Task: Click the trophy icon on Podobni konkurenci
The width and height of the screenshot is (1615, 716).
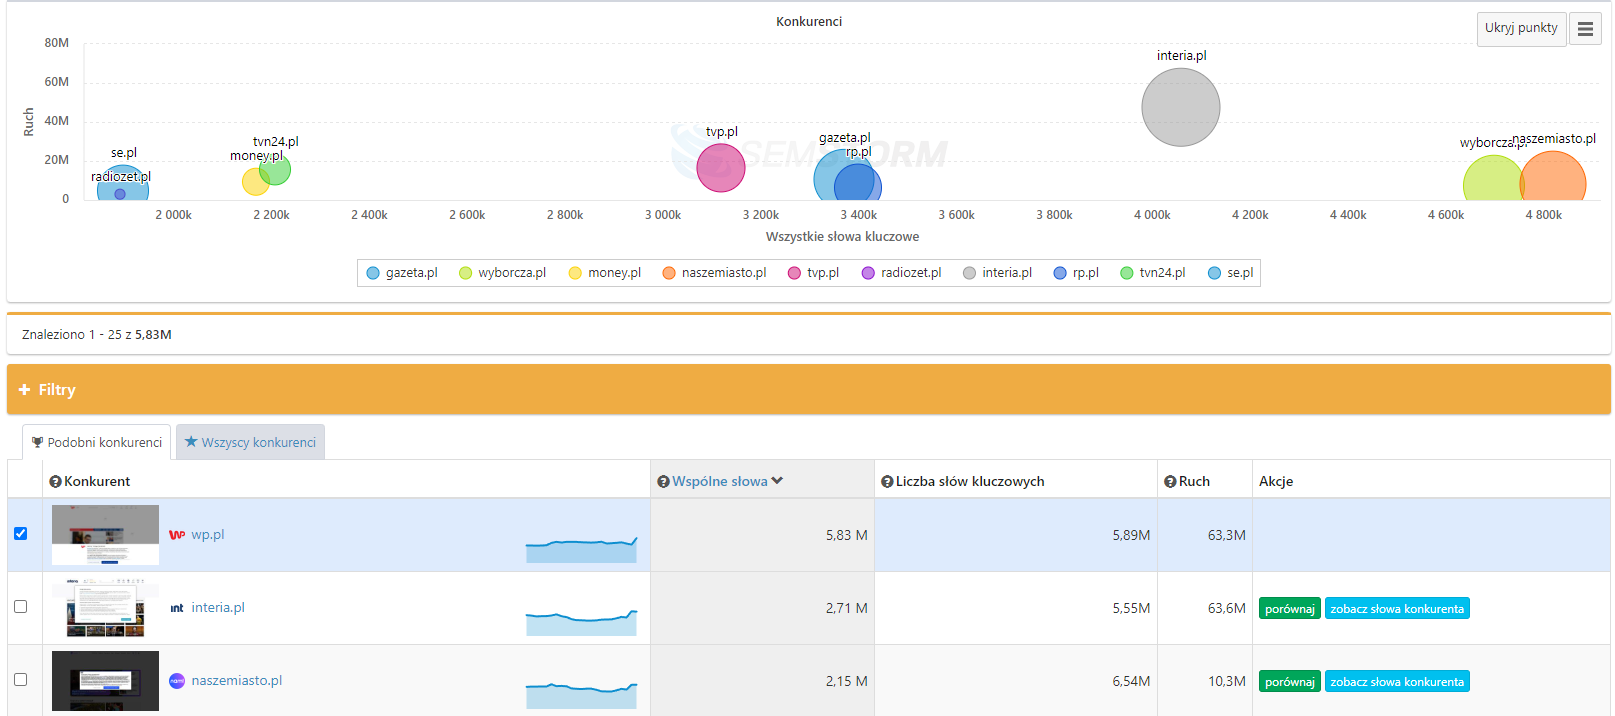Action: click(37, 442)
